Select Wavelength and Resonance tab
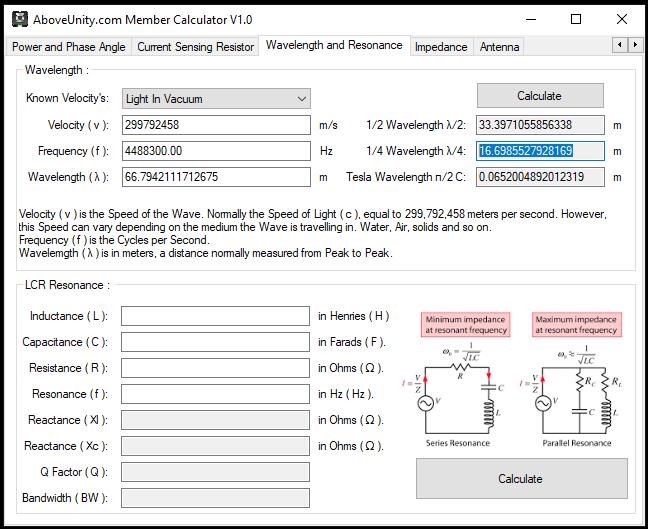This screenshot has width=648, height=529. [334, 45]
